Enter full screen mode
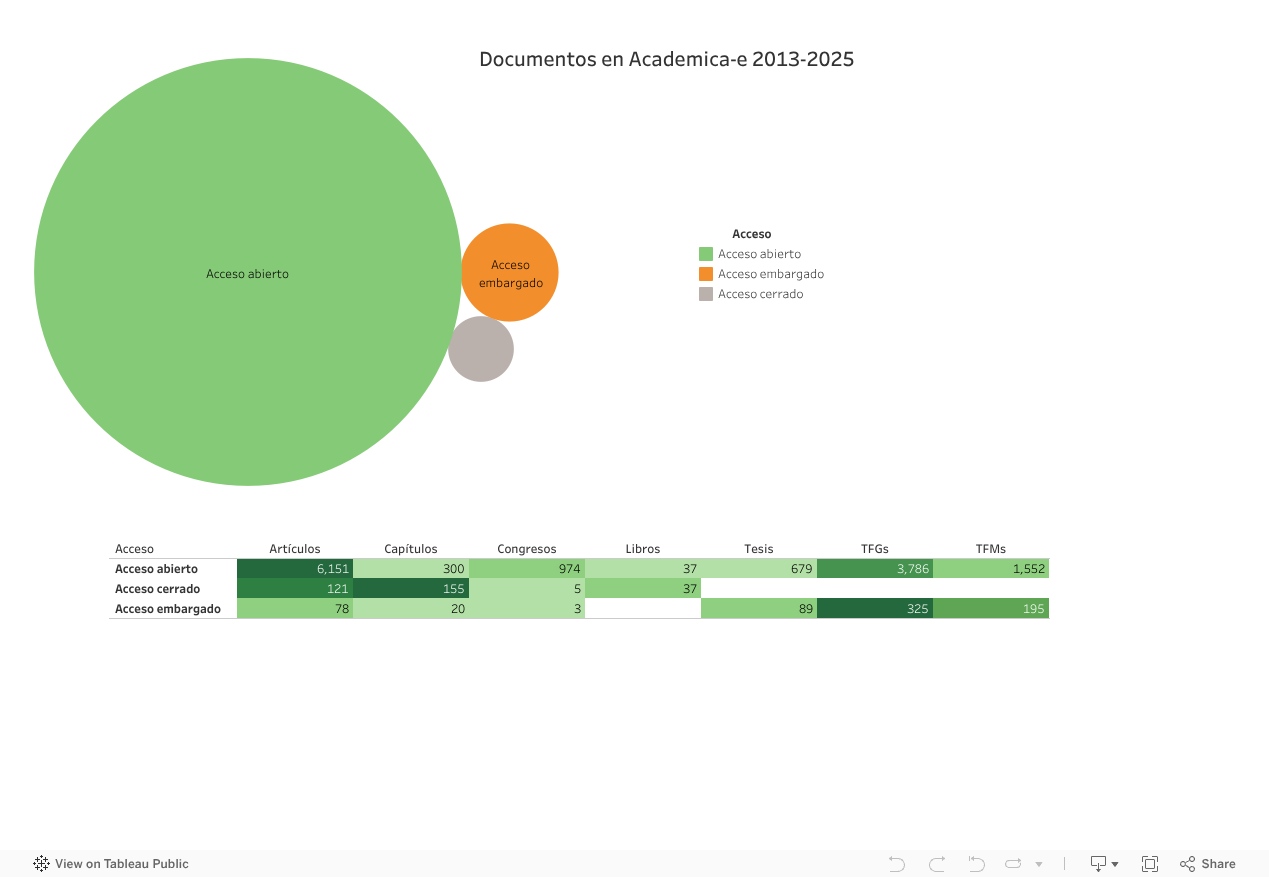 coord(1150,864)
